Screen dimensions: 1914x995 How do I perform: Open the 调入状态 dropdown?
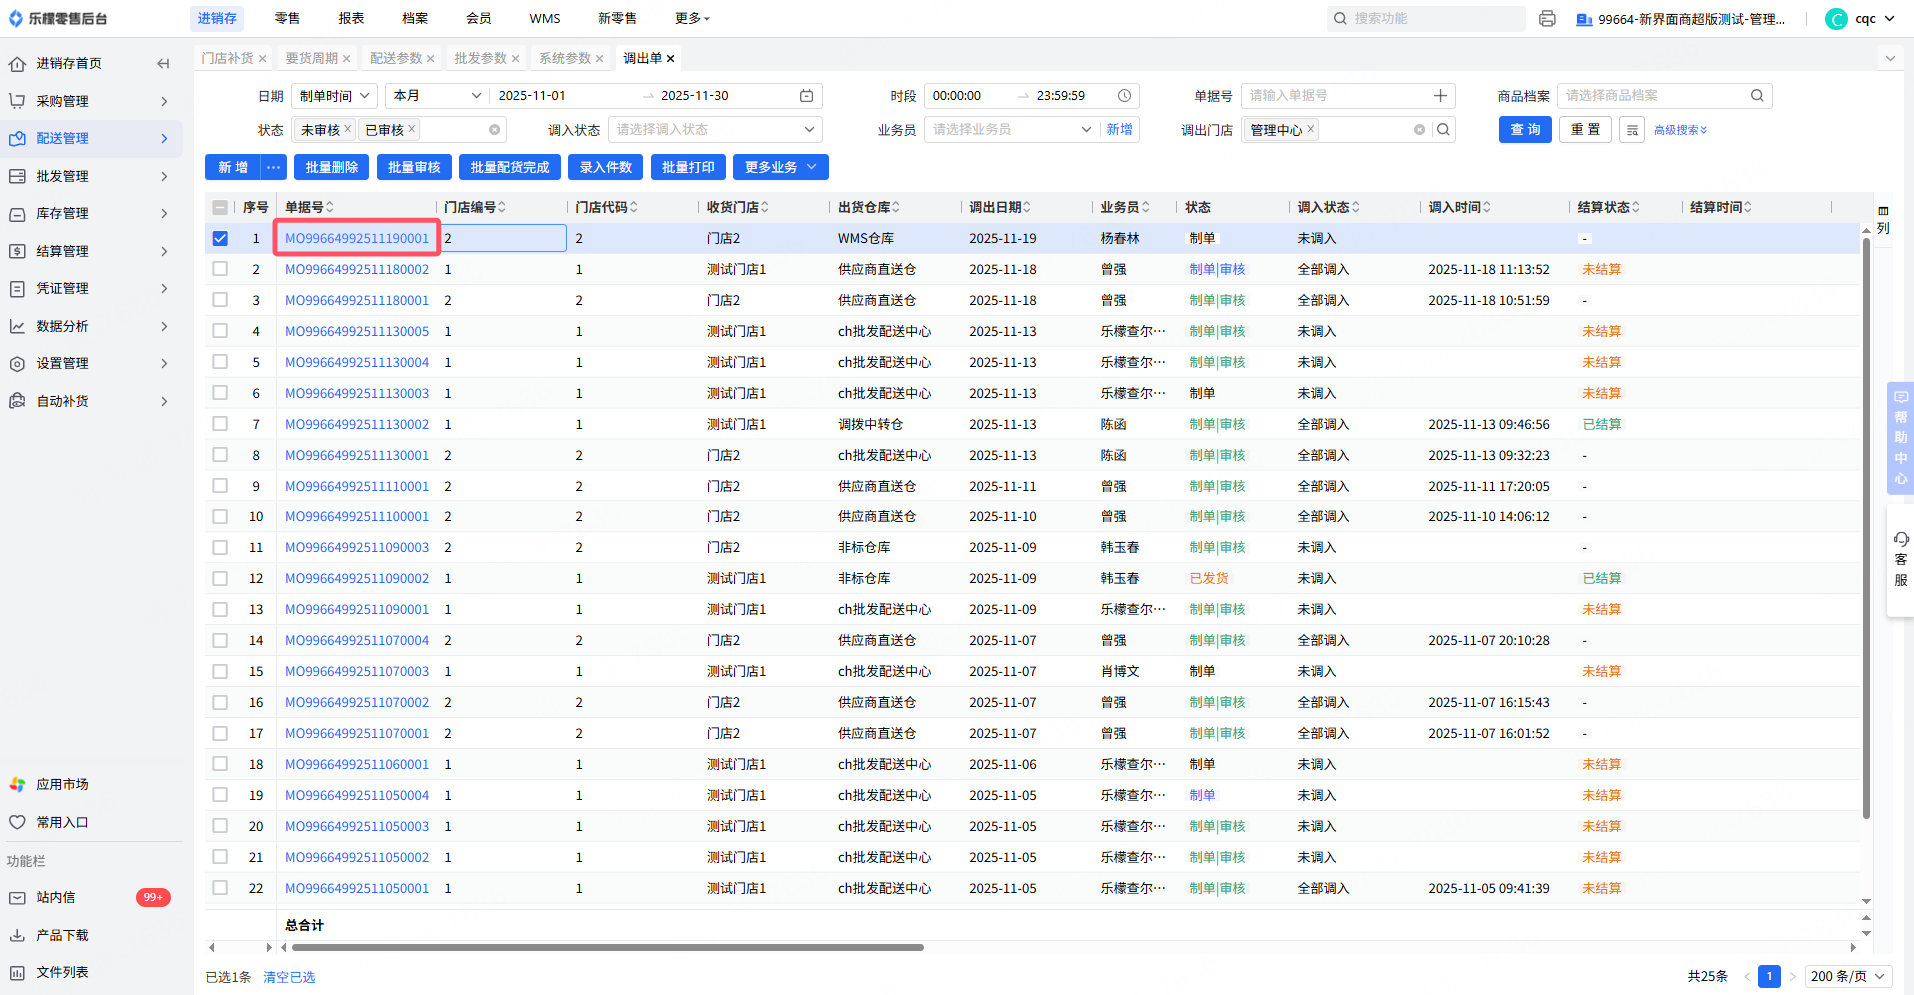click(x=714, y=130)
